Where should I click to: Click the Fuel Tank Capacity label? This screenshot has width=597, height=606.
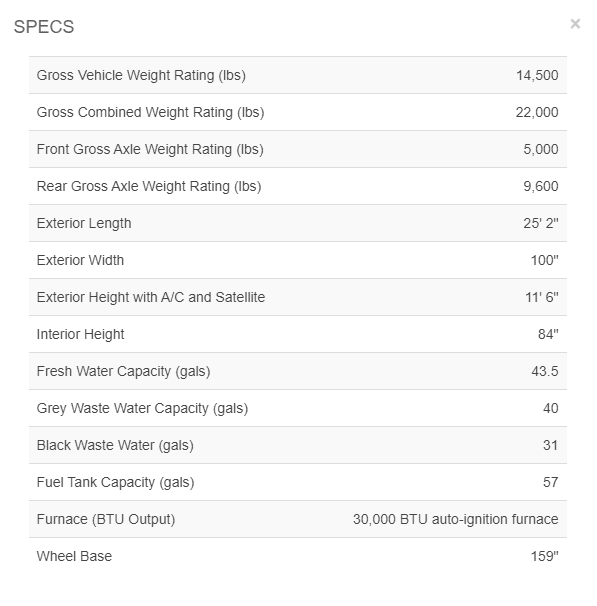(115, 482)
